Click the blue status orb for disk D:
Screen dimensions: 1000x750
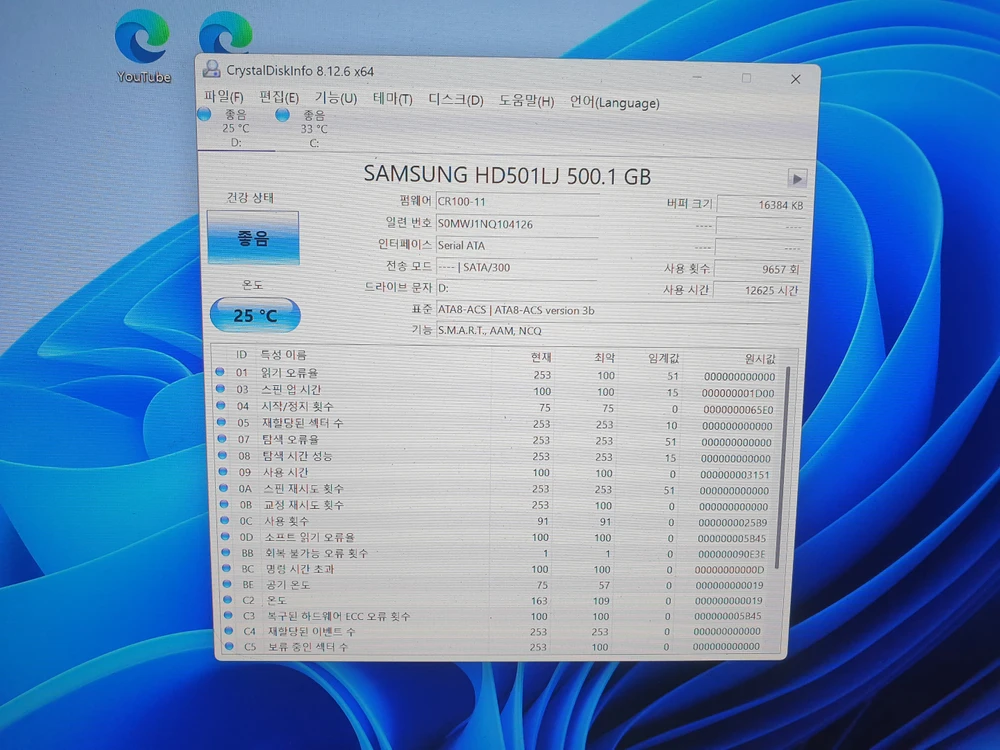click(204, 114)
